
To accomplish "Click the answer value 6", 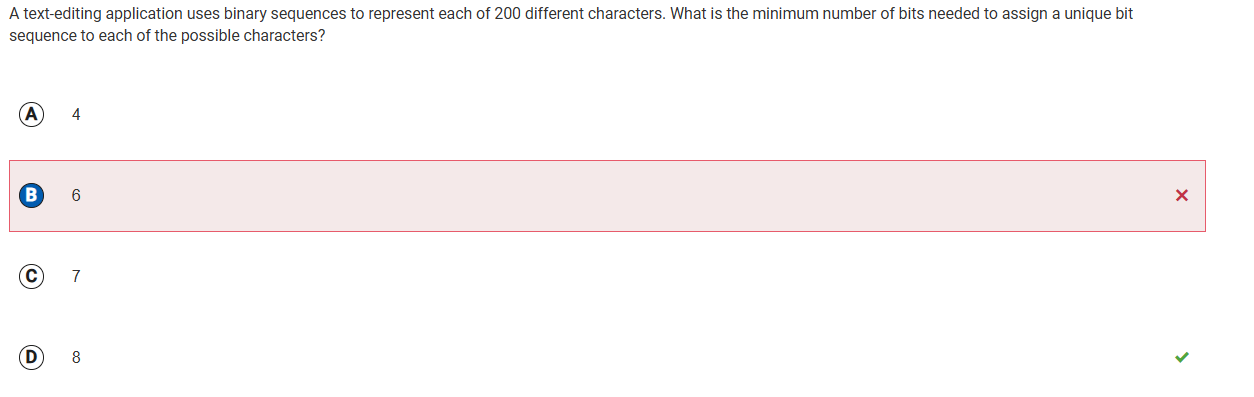I will (76, 195).
